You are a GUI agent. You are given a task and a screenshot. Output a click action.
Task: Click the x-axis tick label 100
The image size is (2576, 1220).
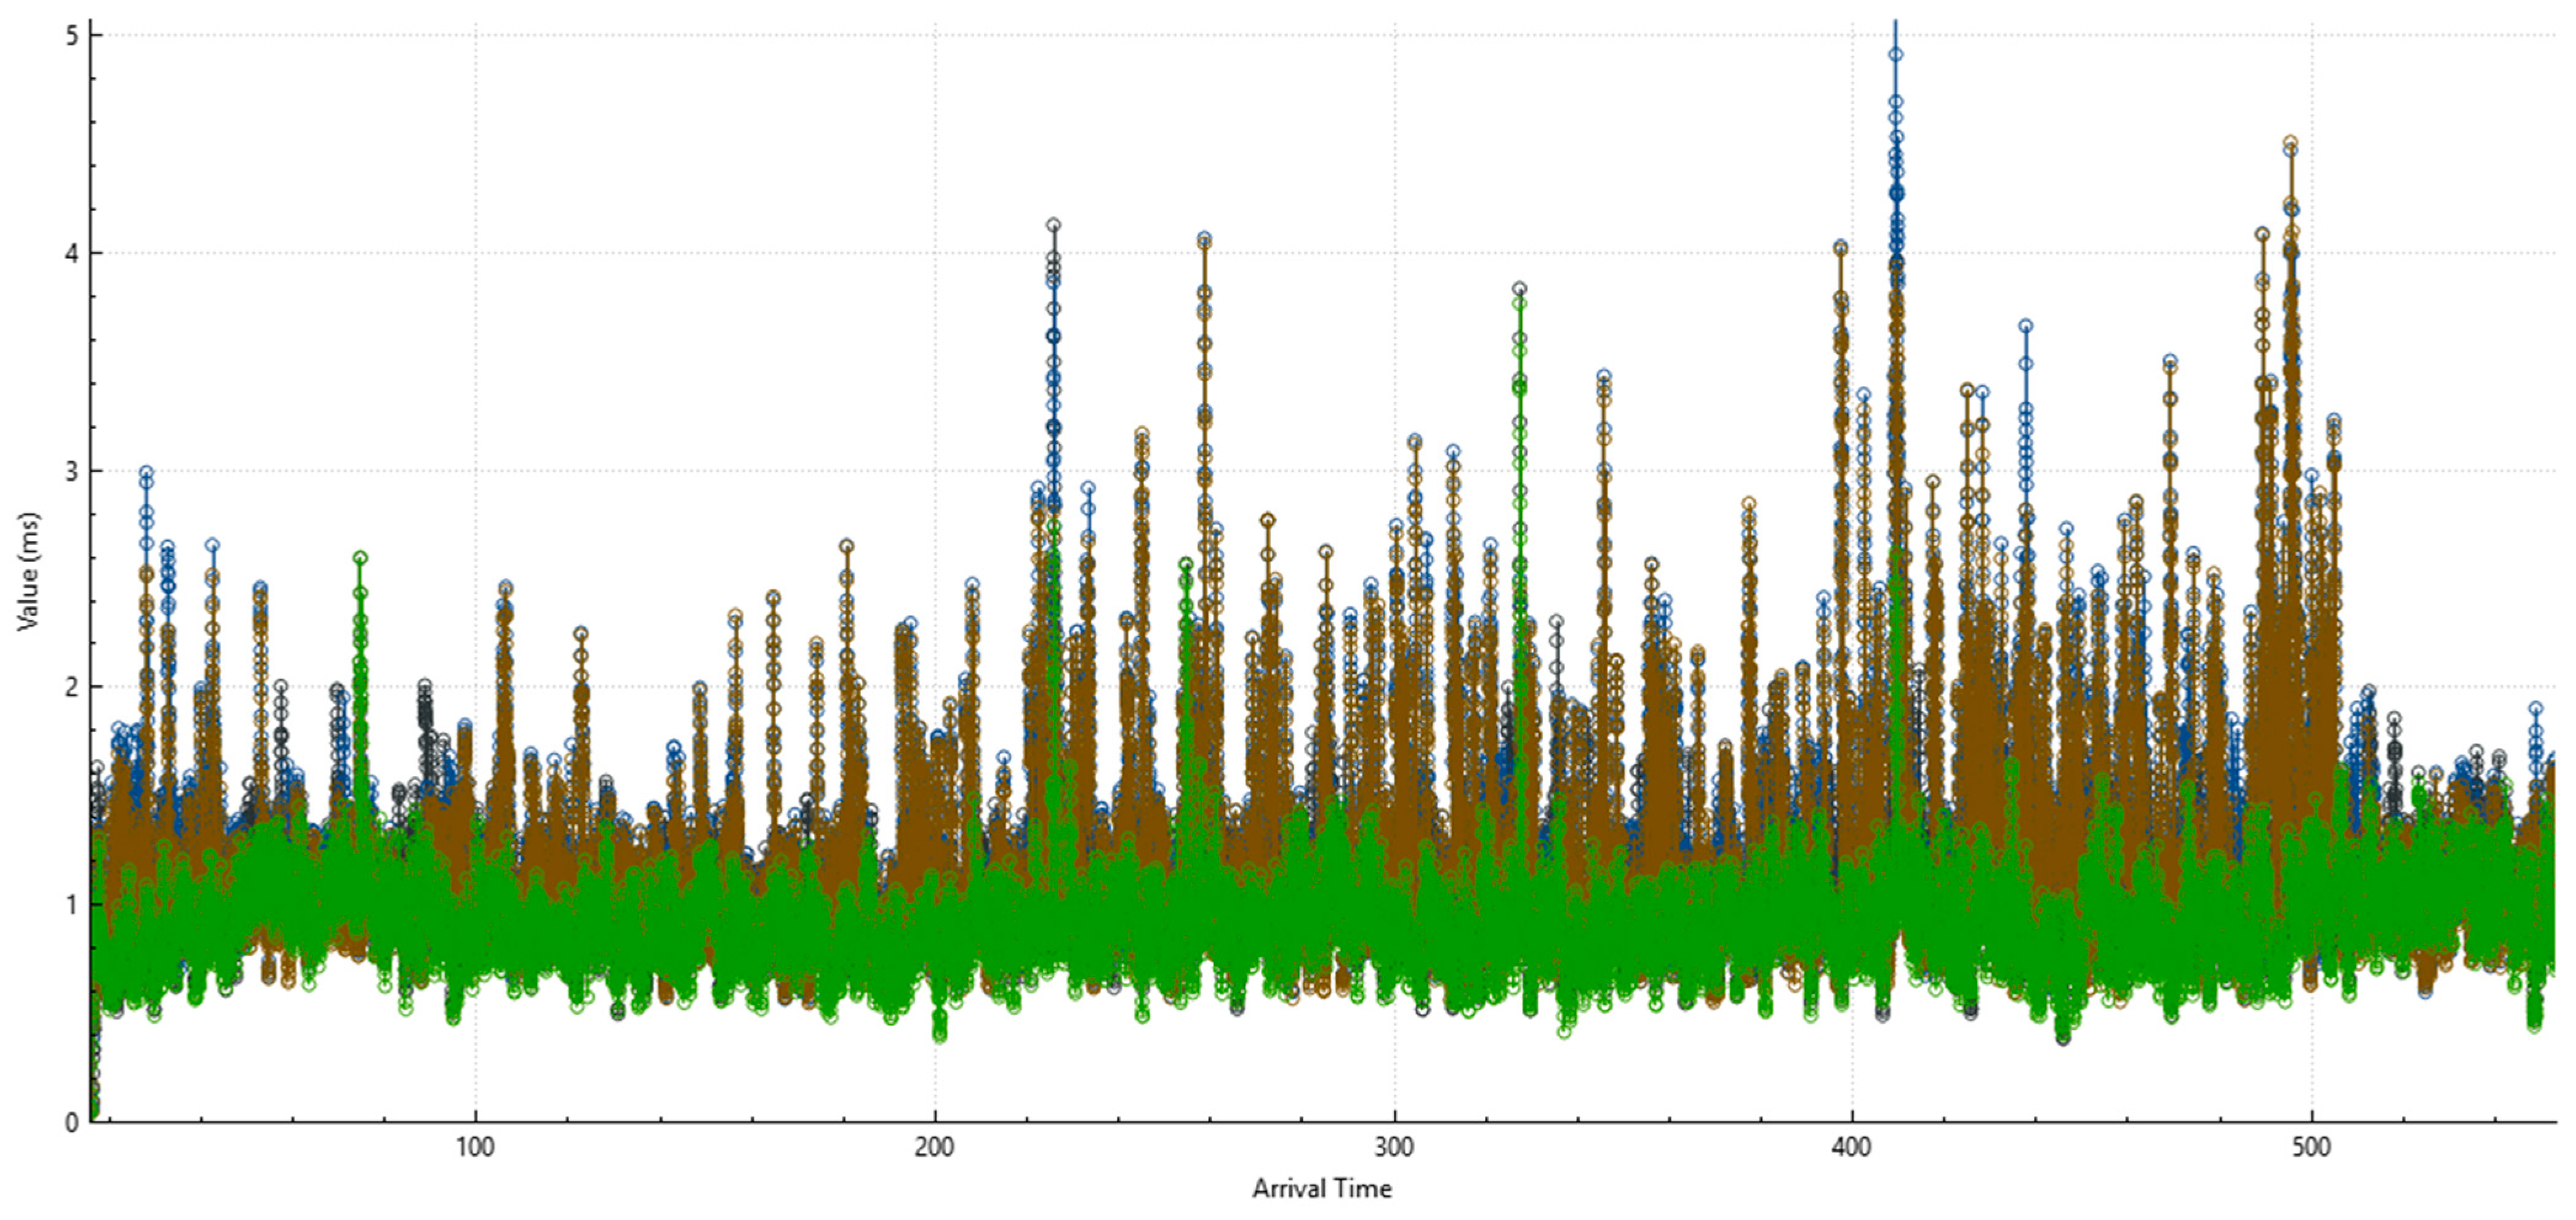click(475, 1147)
